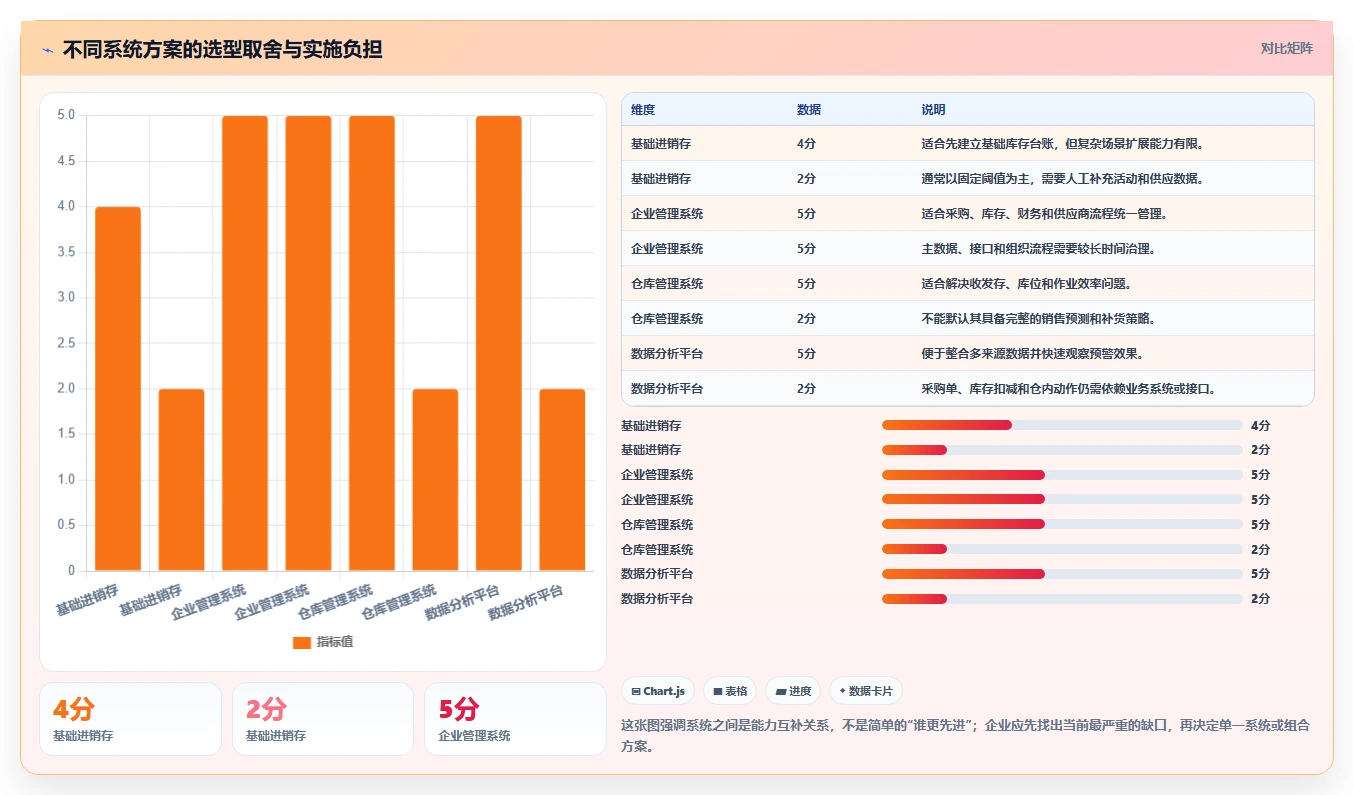Click the title 不同系统方案的选型取舍与实施负担
Viewport: 1354px width, 795px height.
point(223,49)
